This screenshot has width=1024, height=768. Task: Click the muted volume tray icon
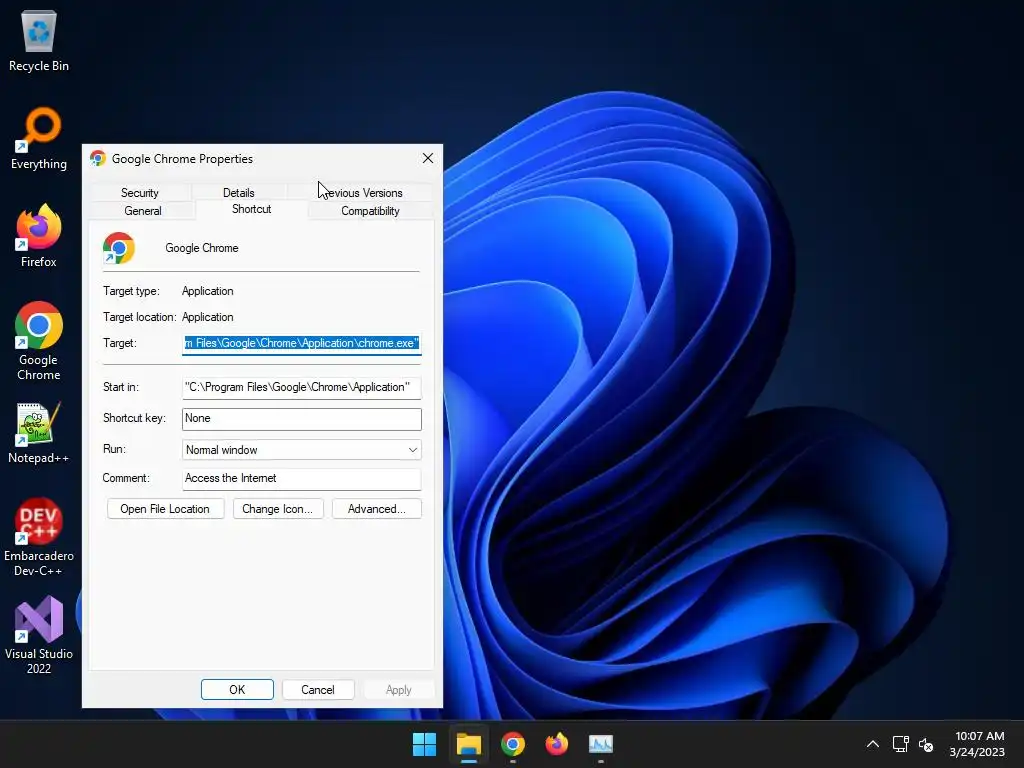pyautogui.click(x=926, y=744)
